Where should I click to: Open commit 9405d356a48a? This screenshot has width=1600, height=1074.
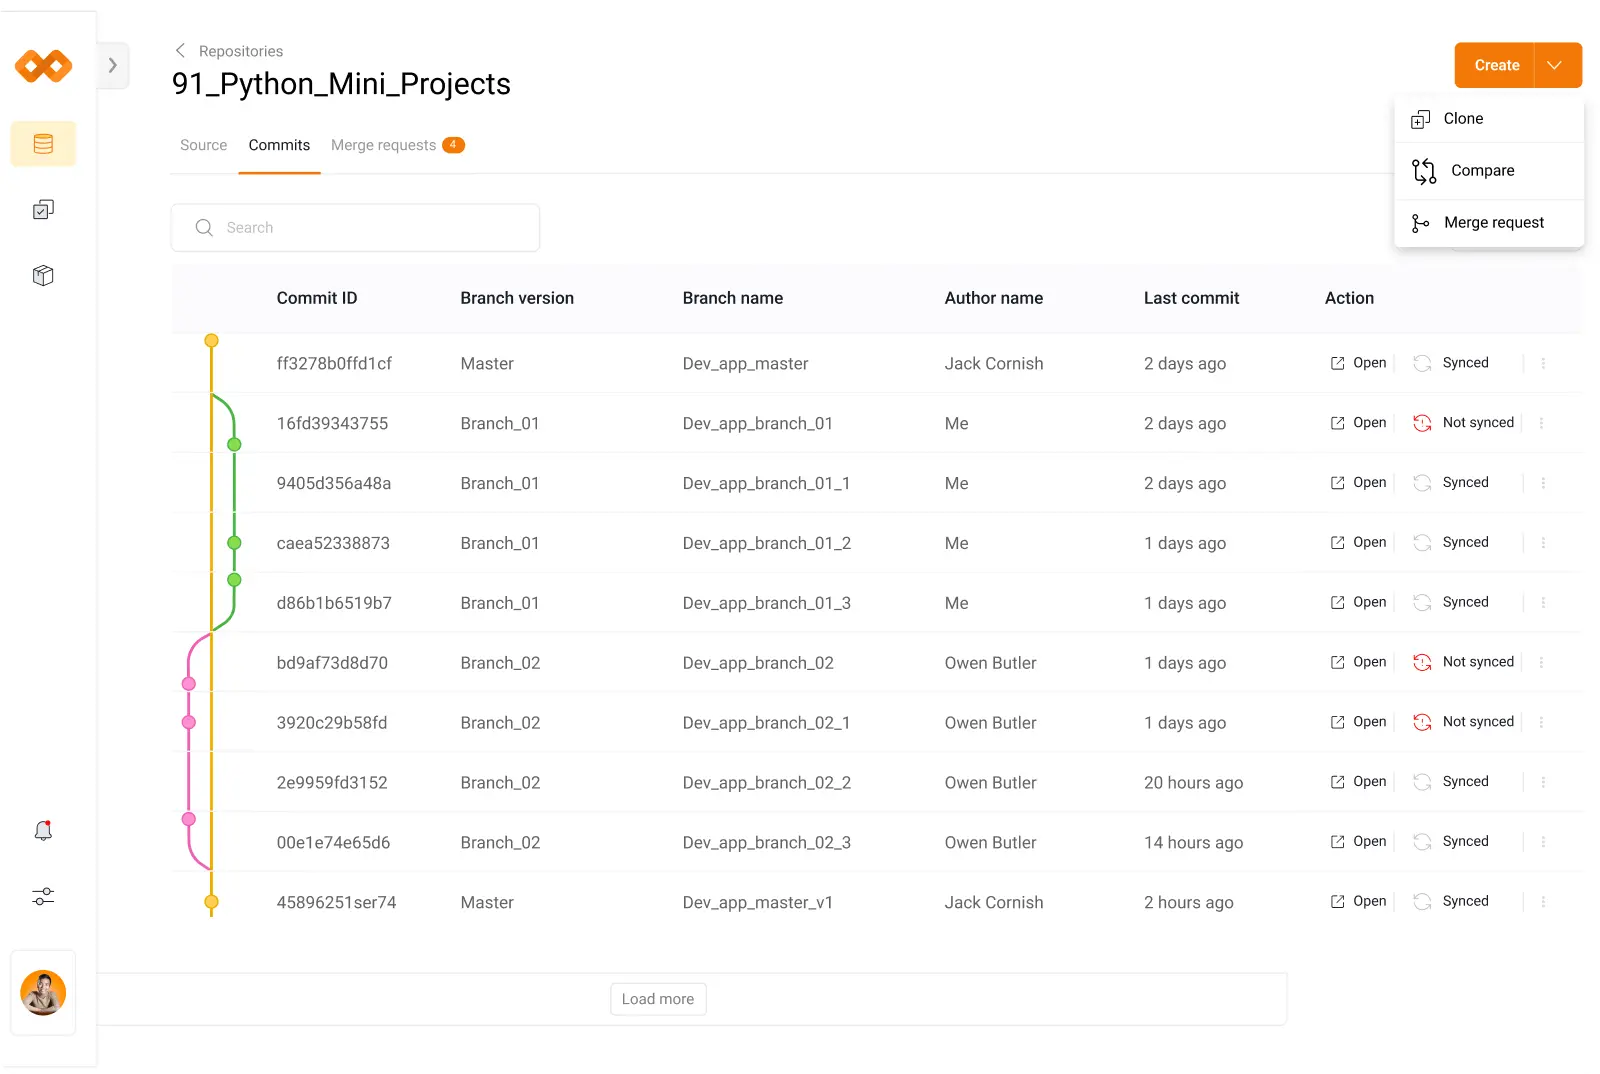pyautogui.click(x=1358, y=483)
